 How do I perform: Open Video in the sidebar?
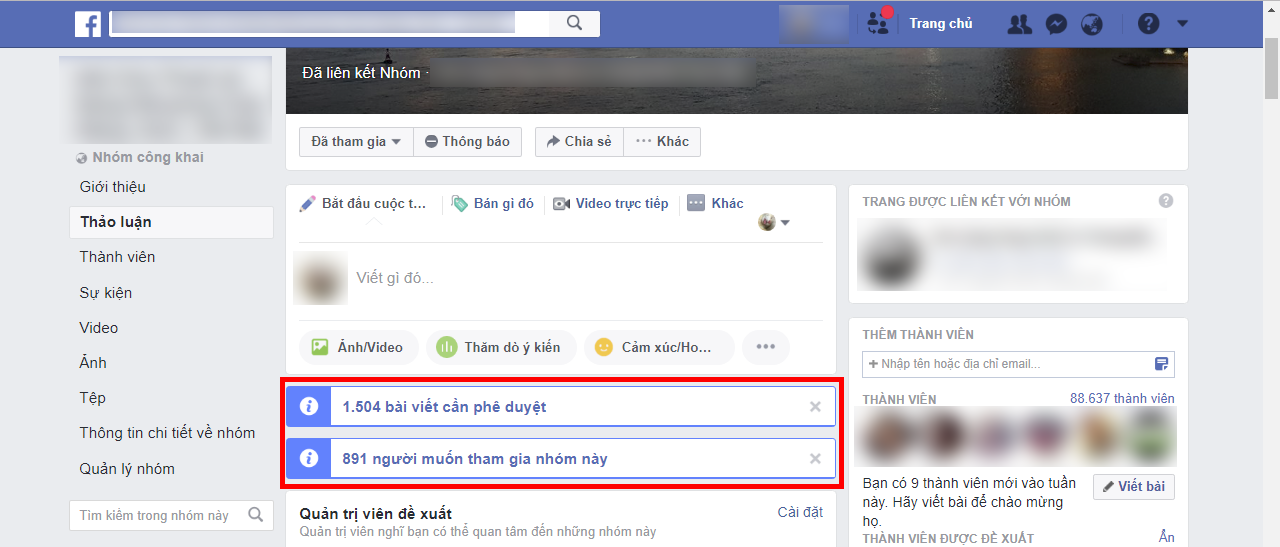[x=99, y=328]
